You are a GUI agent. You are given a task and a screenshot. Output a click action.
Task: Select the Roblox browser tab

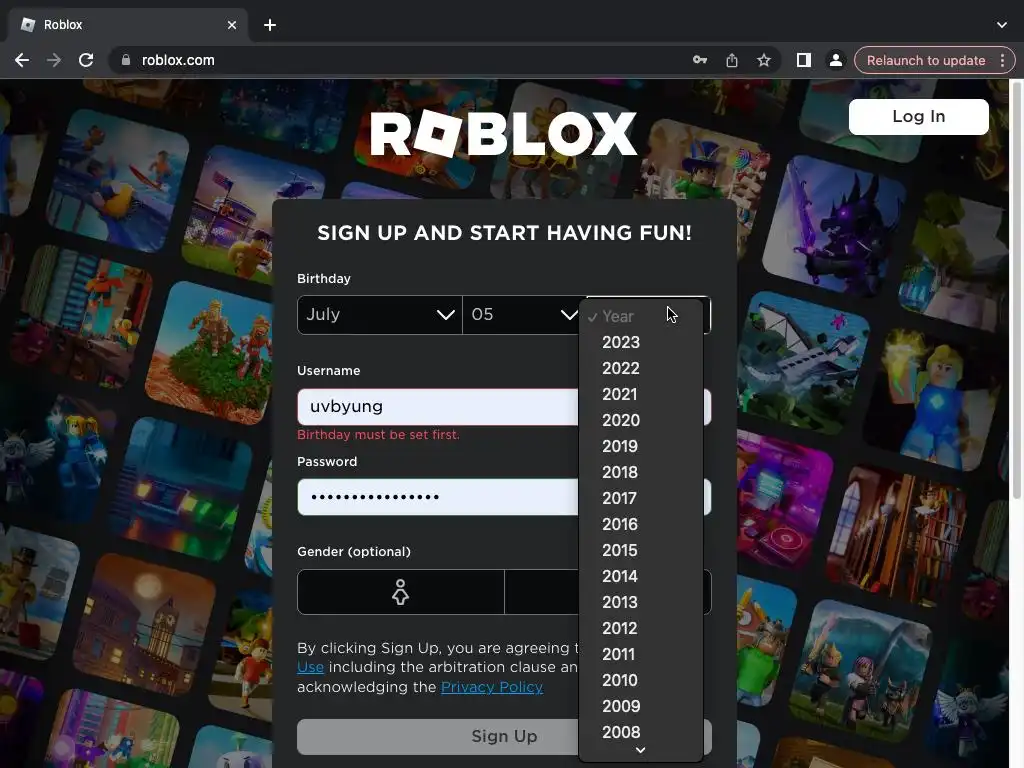[128, 25]
